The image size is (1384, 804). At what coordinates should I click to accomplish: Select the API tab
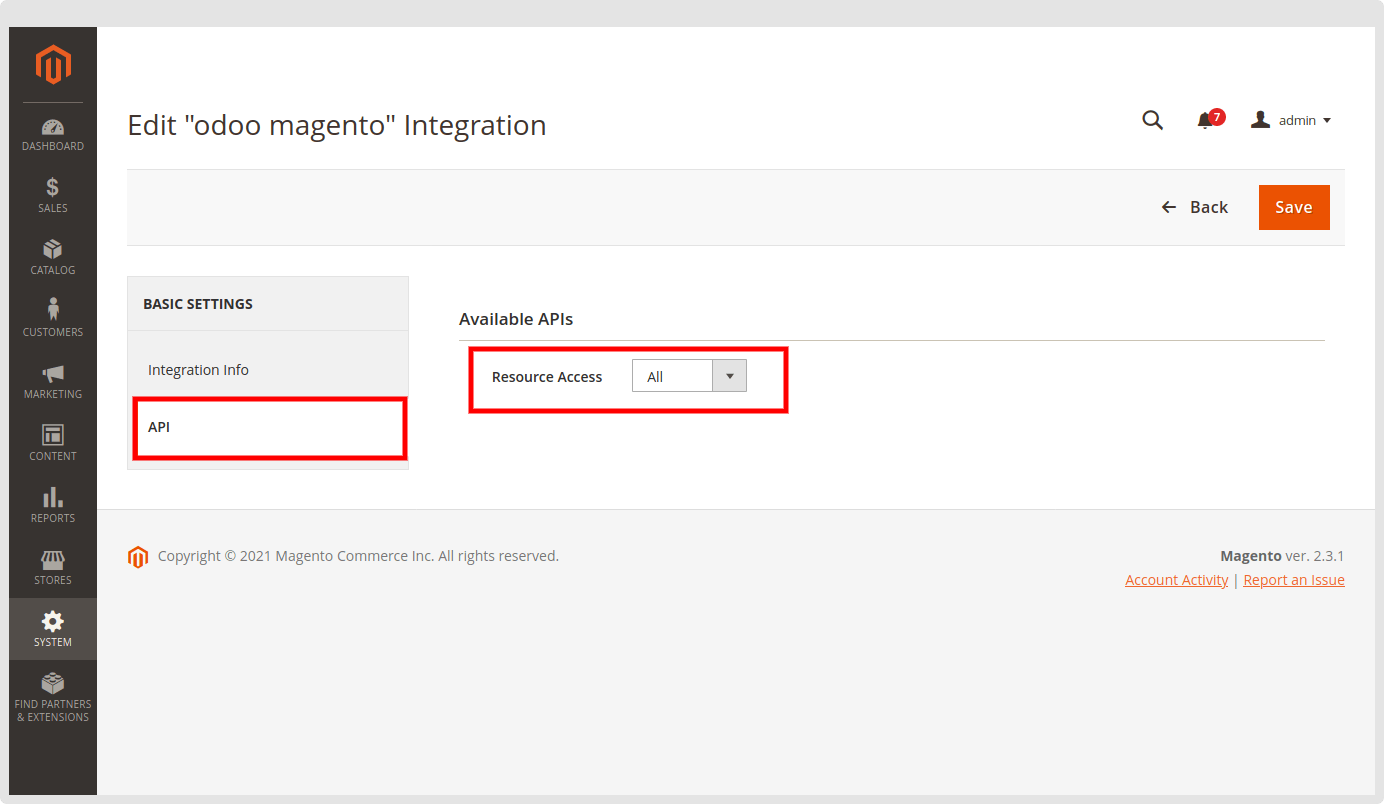tap(268, 427)
